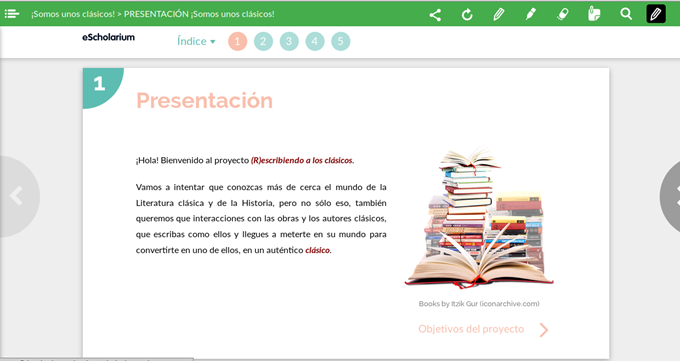Click the refresh circular arrow icon
This screenshot has height=361, width=680.
tap(467, 15)
